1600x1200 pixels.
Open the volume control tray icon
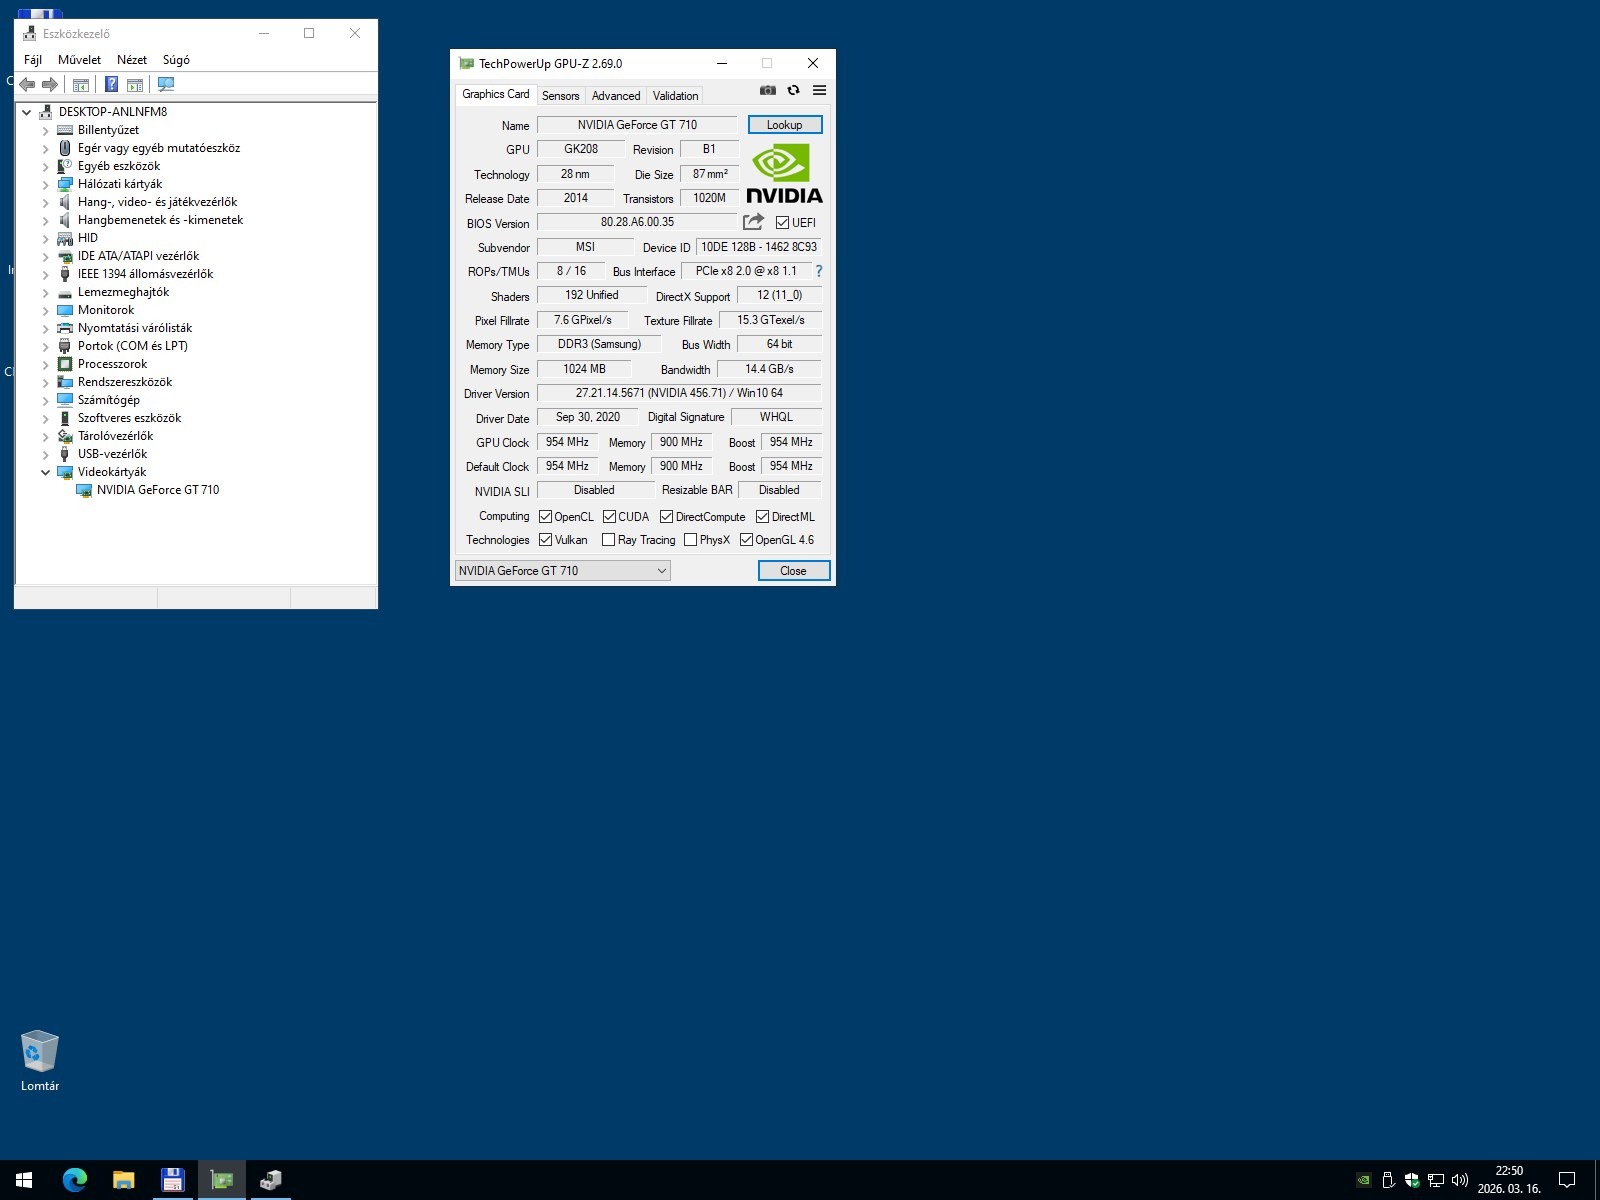point(1460,1180)
